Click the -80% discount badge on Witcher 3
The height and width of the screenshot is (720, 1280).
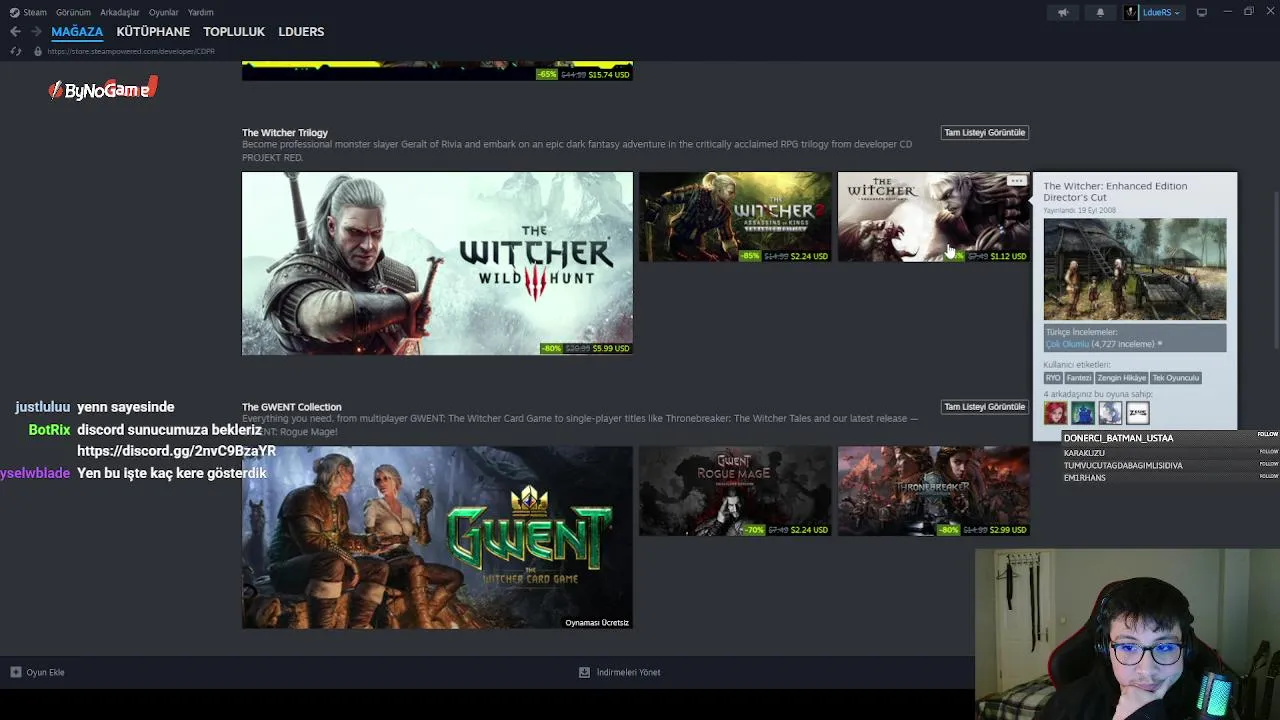click(551, 349)
